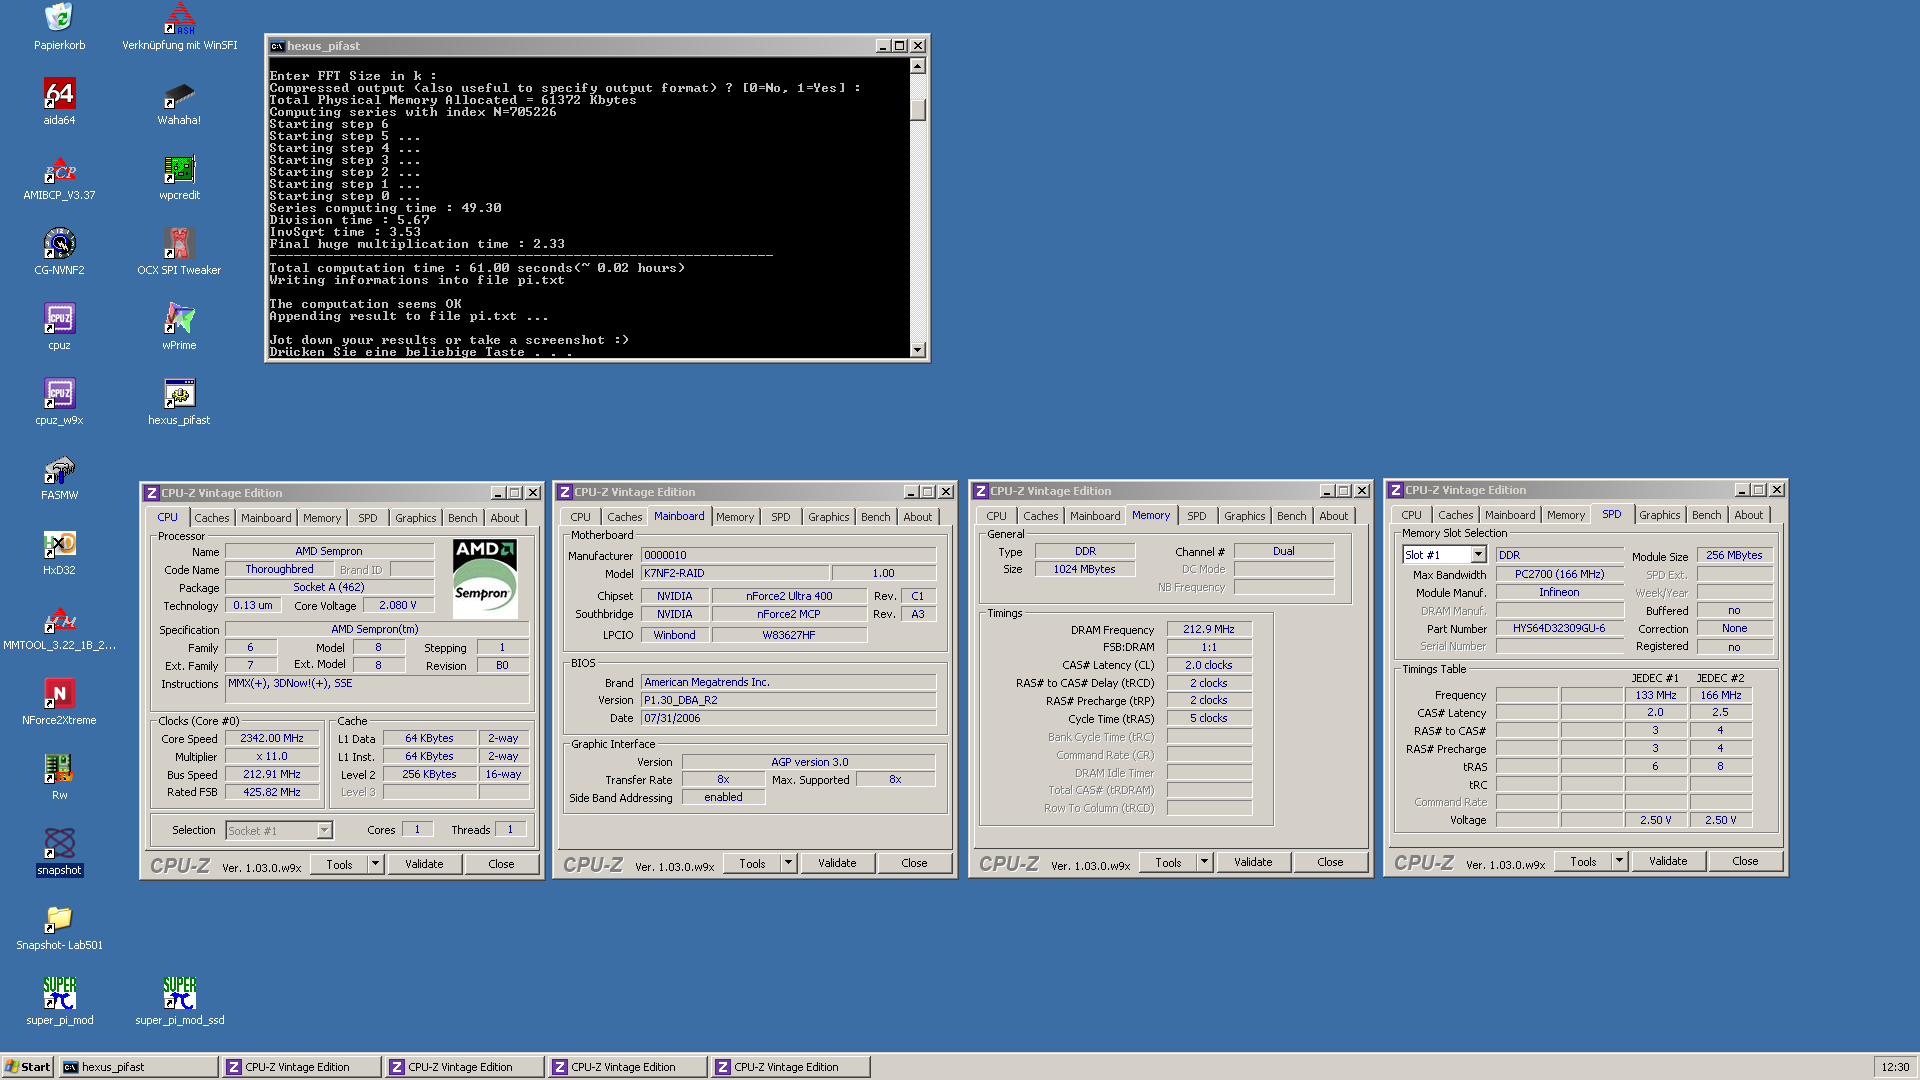Open the WinSFI shortcut icon
This screenshot has height=1080, width=1920.
tap(179, 18)
